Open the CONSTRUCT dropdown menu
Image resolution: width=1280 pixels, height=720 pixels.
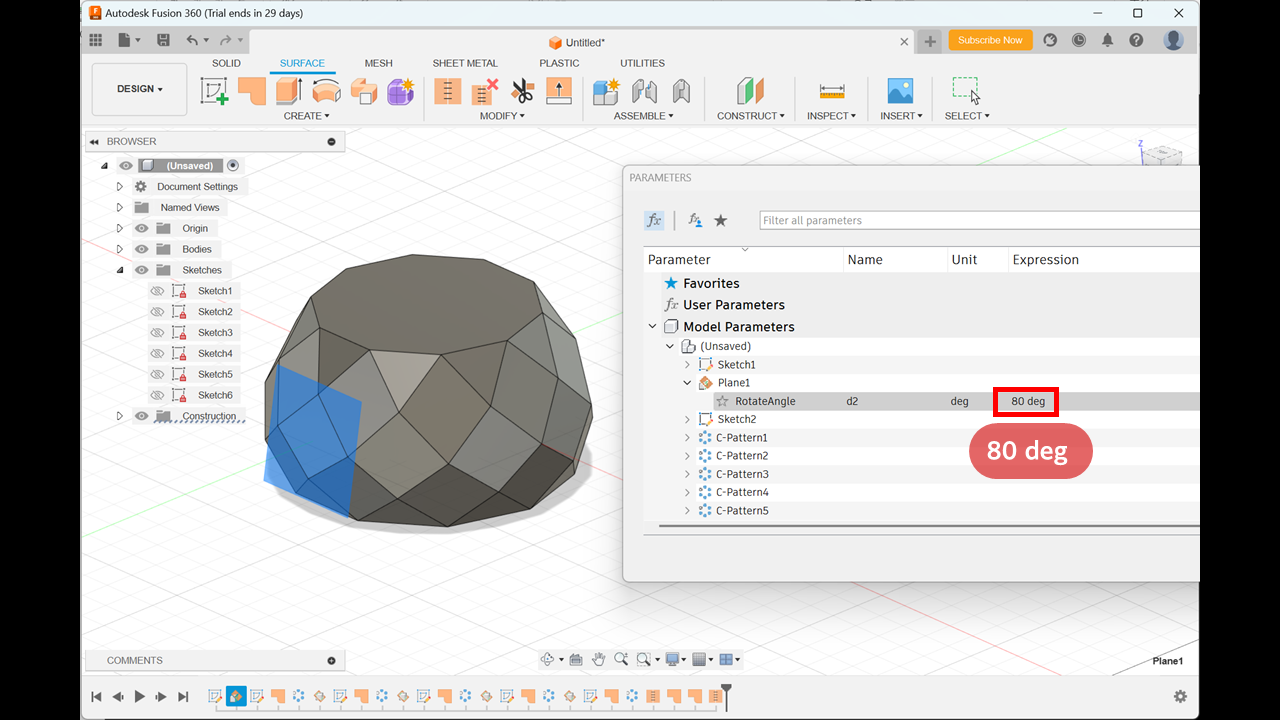(751, 116)
